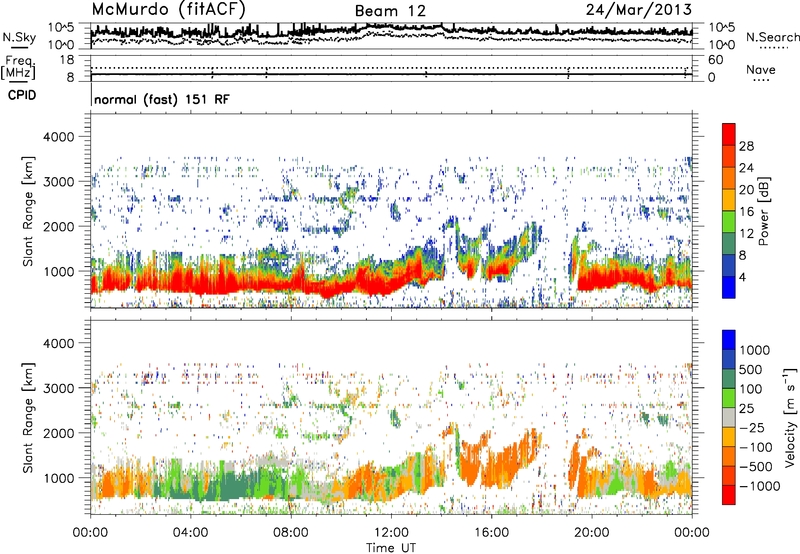Click the 60 tick on Nave axis
The height and width of the screenshot is (554, 800).
point(716,60)
